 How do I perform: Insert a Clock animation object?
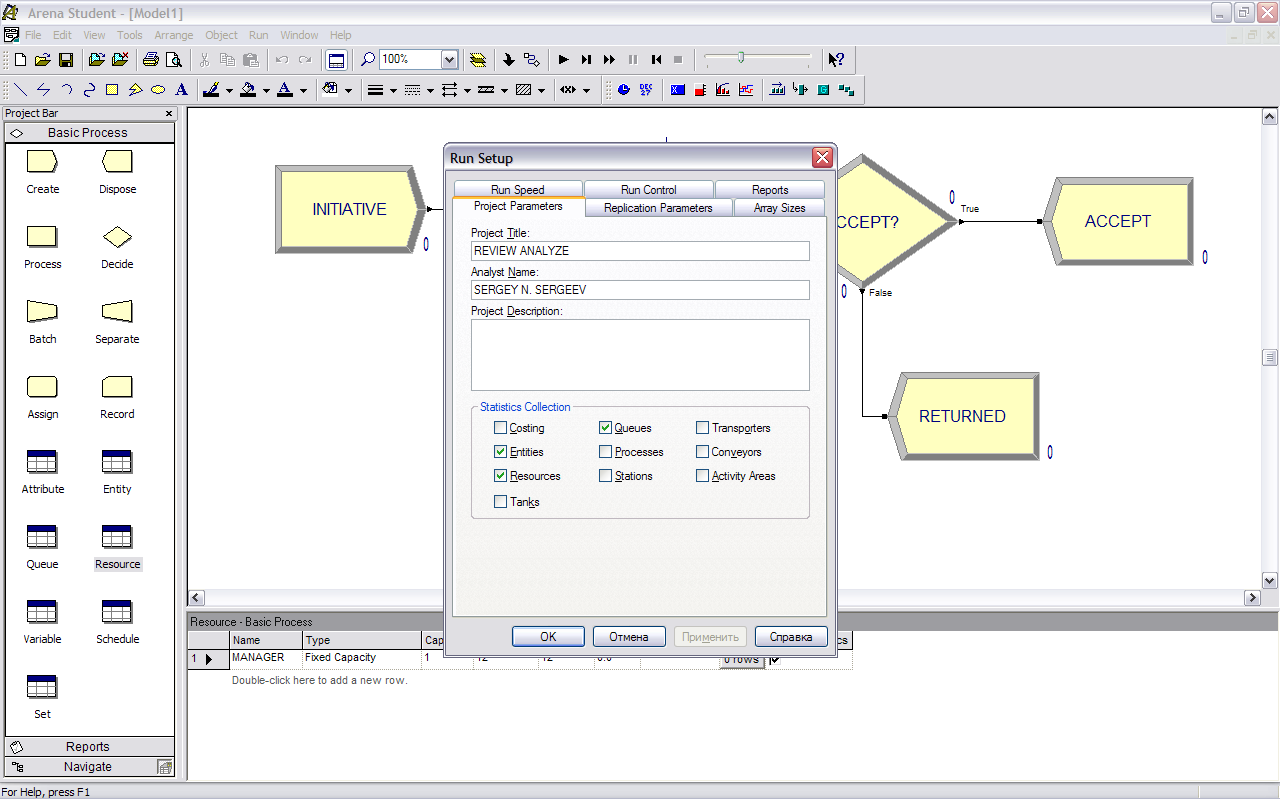pyautogui.click(x=624, y=90)
